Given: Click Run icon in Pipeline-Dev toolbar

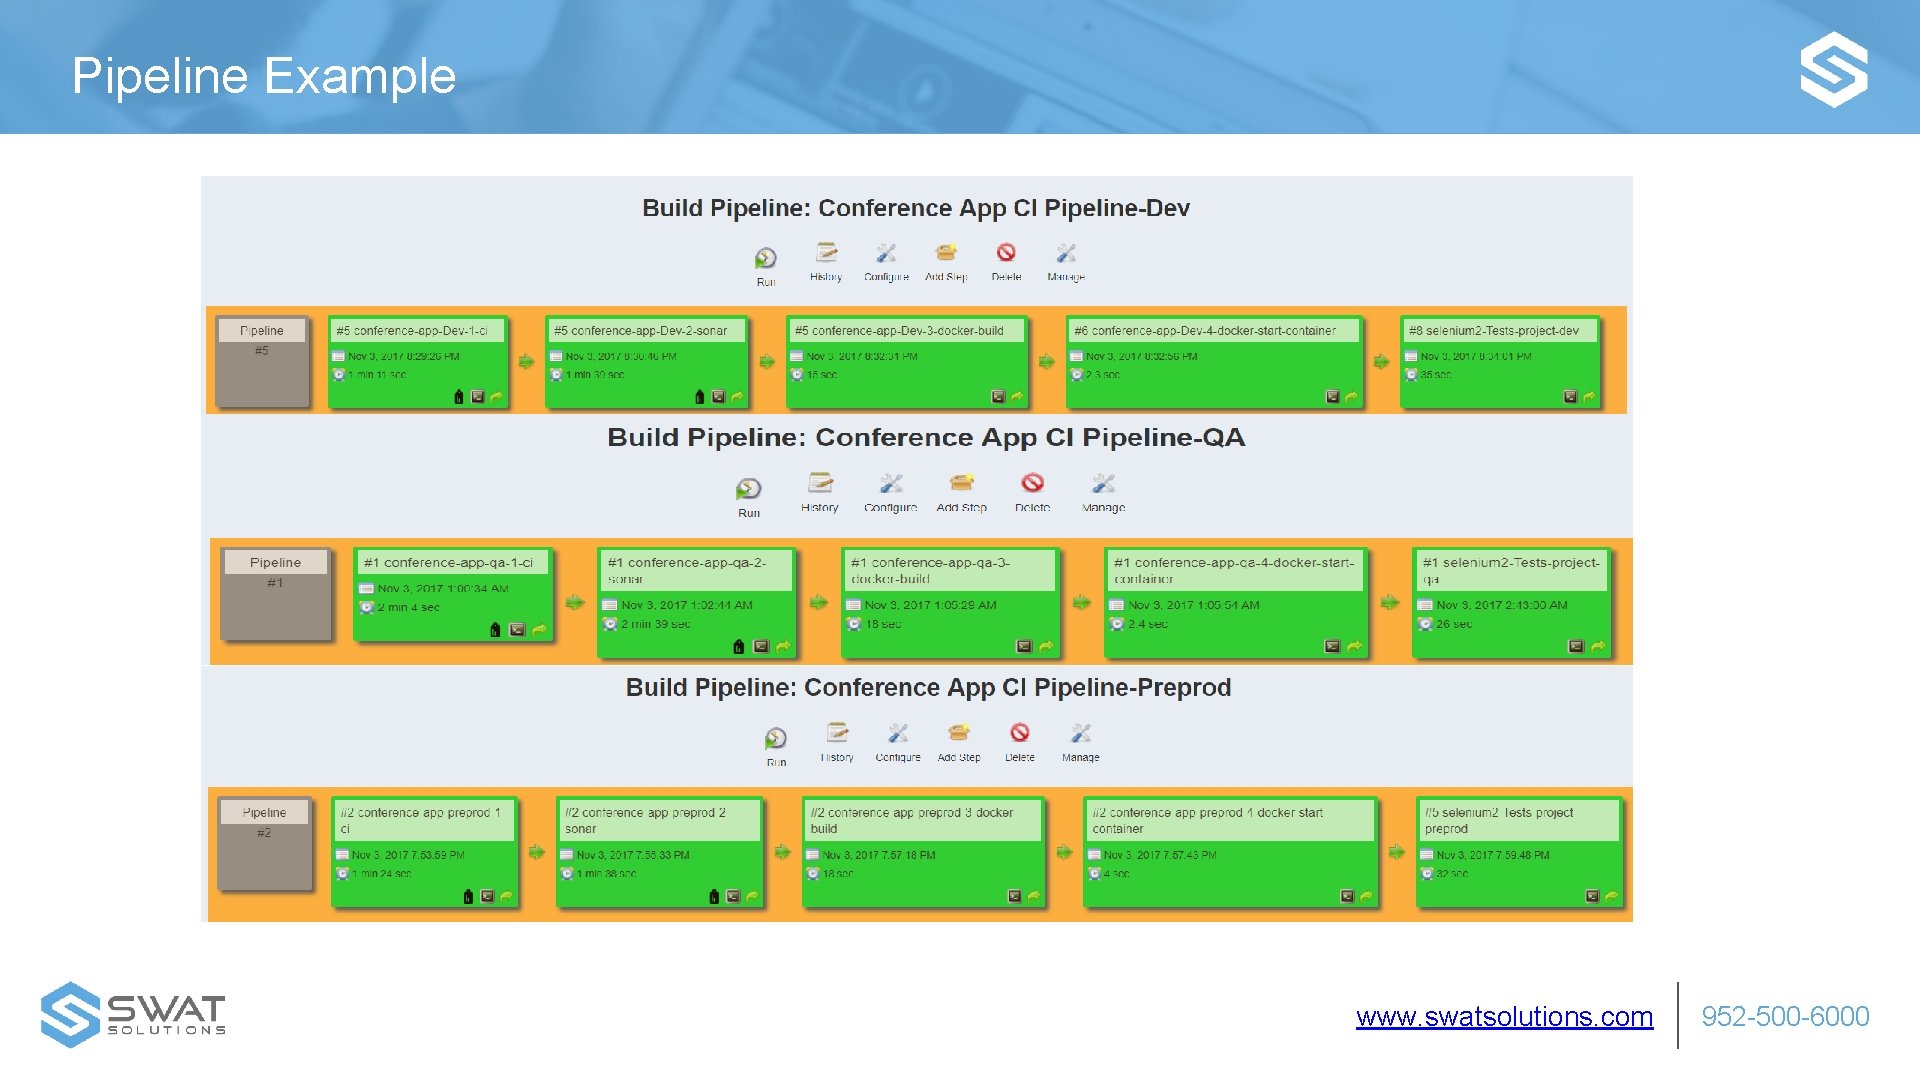Looking at the screenshot, I should click(x=765, y=259).
